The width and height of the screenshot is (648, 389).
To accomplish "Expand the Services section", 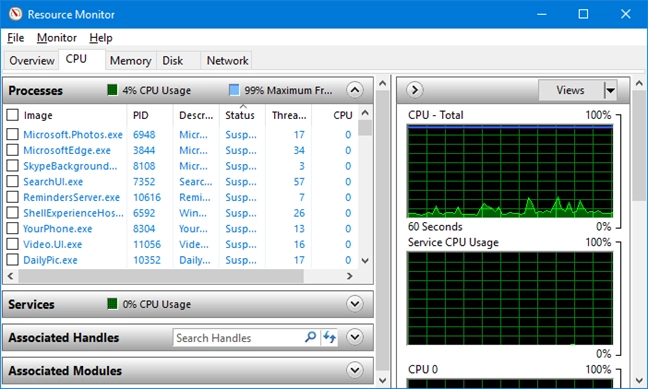I will [355, 304].
